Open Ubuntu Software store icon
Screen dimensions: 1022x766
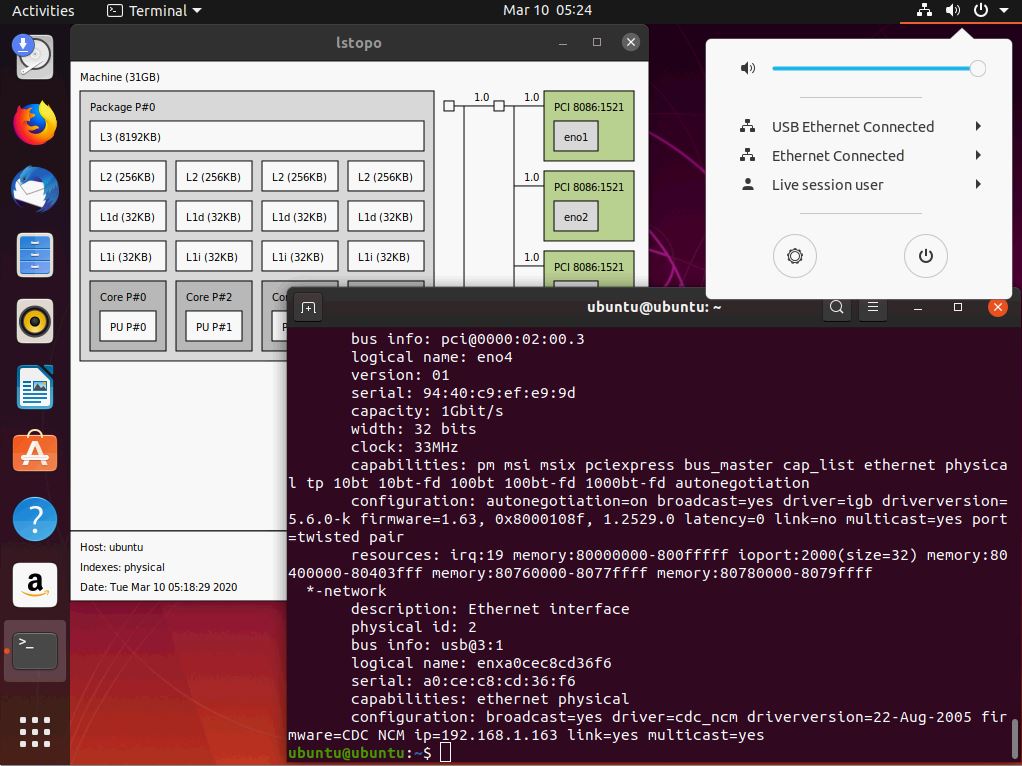pos(36,453)
